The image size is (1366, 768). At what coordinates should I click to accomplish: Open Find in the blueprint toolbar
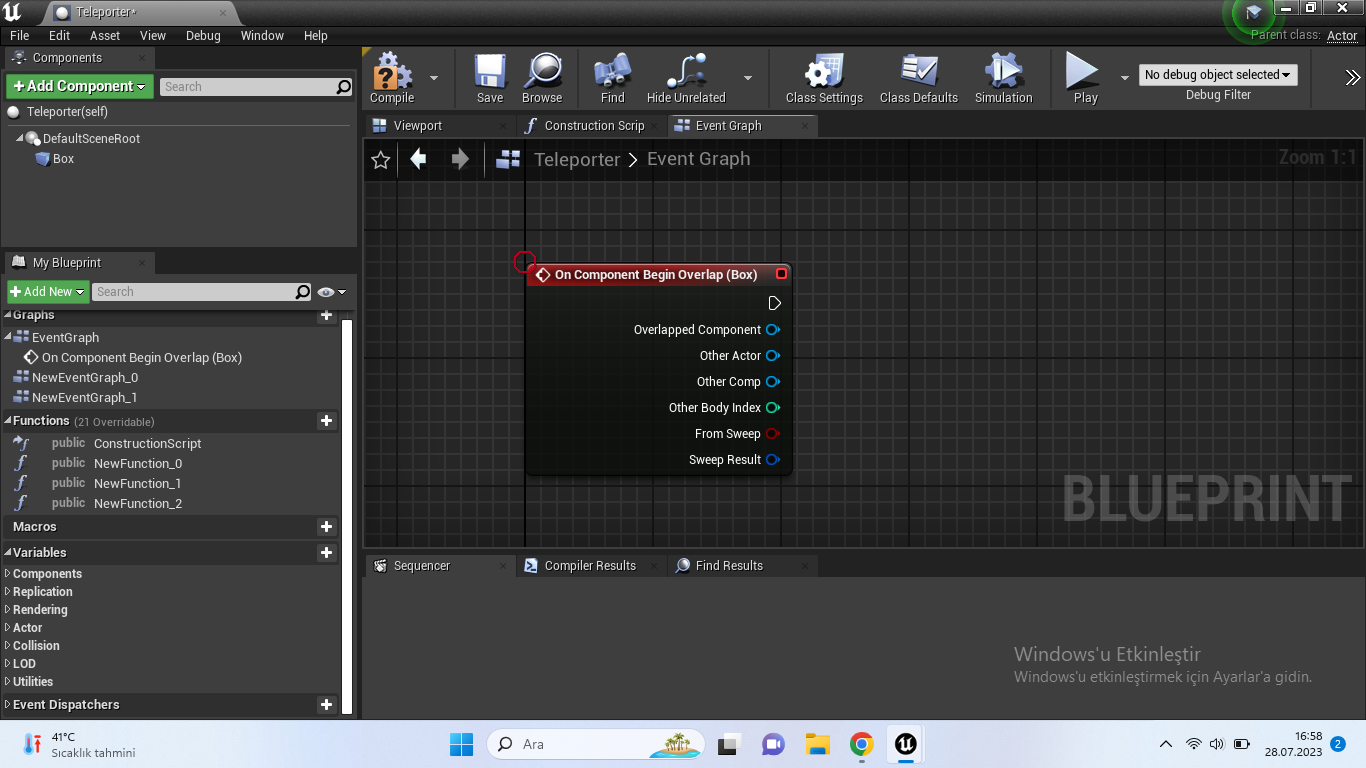coord(613,79)
